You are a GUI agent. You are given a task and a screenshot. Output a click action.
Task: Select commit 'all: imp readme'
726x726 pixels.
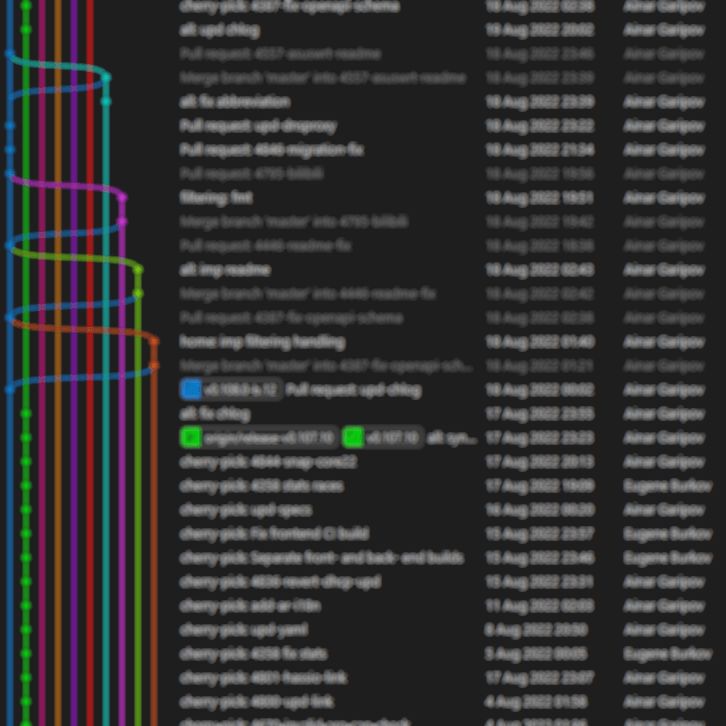pos(225,270)
